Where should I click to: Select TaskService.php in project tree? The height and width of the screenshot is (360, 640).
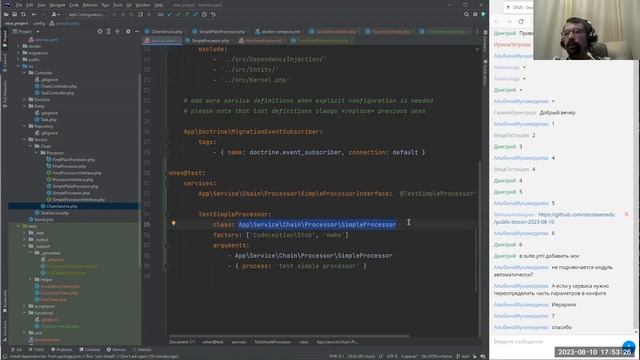click(x=51, y=213)
